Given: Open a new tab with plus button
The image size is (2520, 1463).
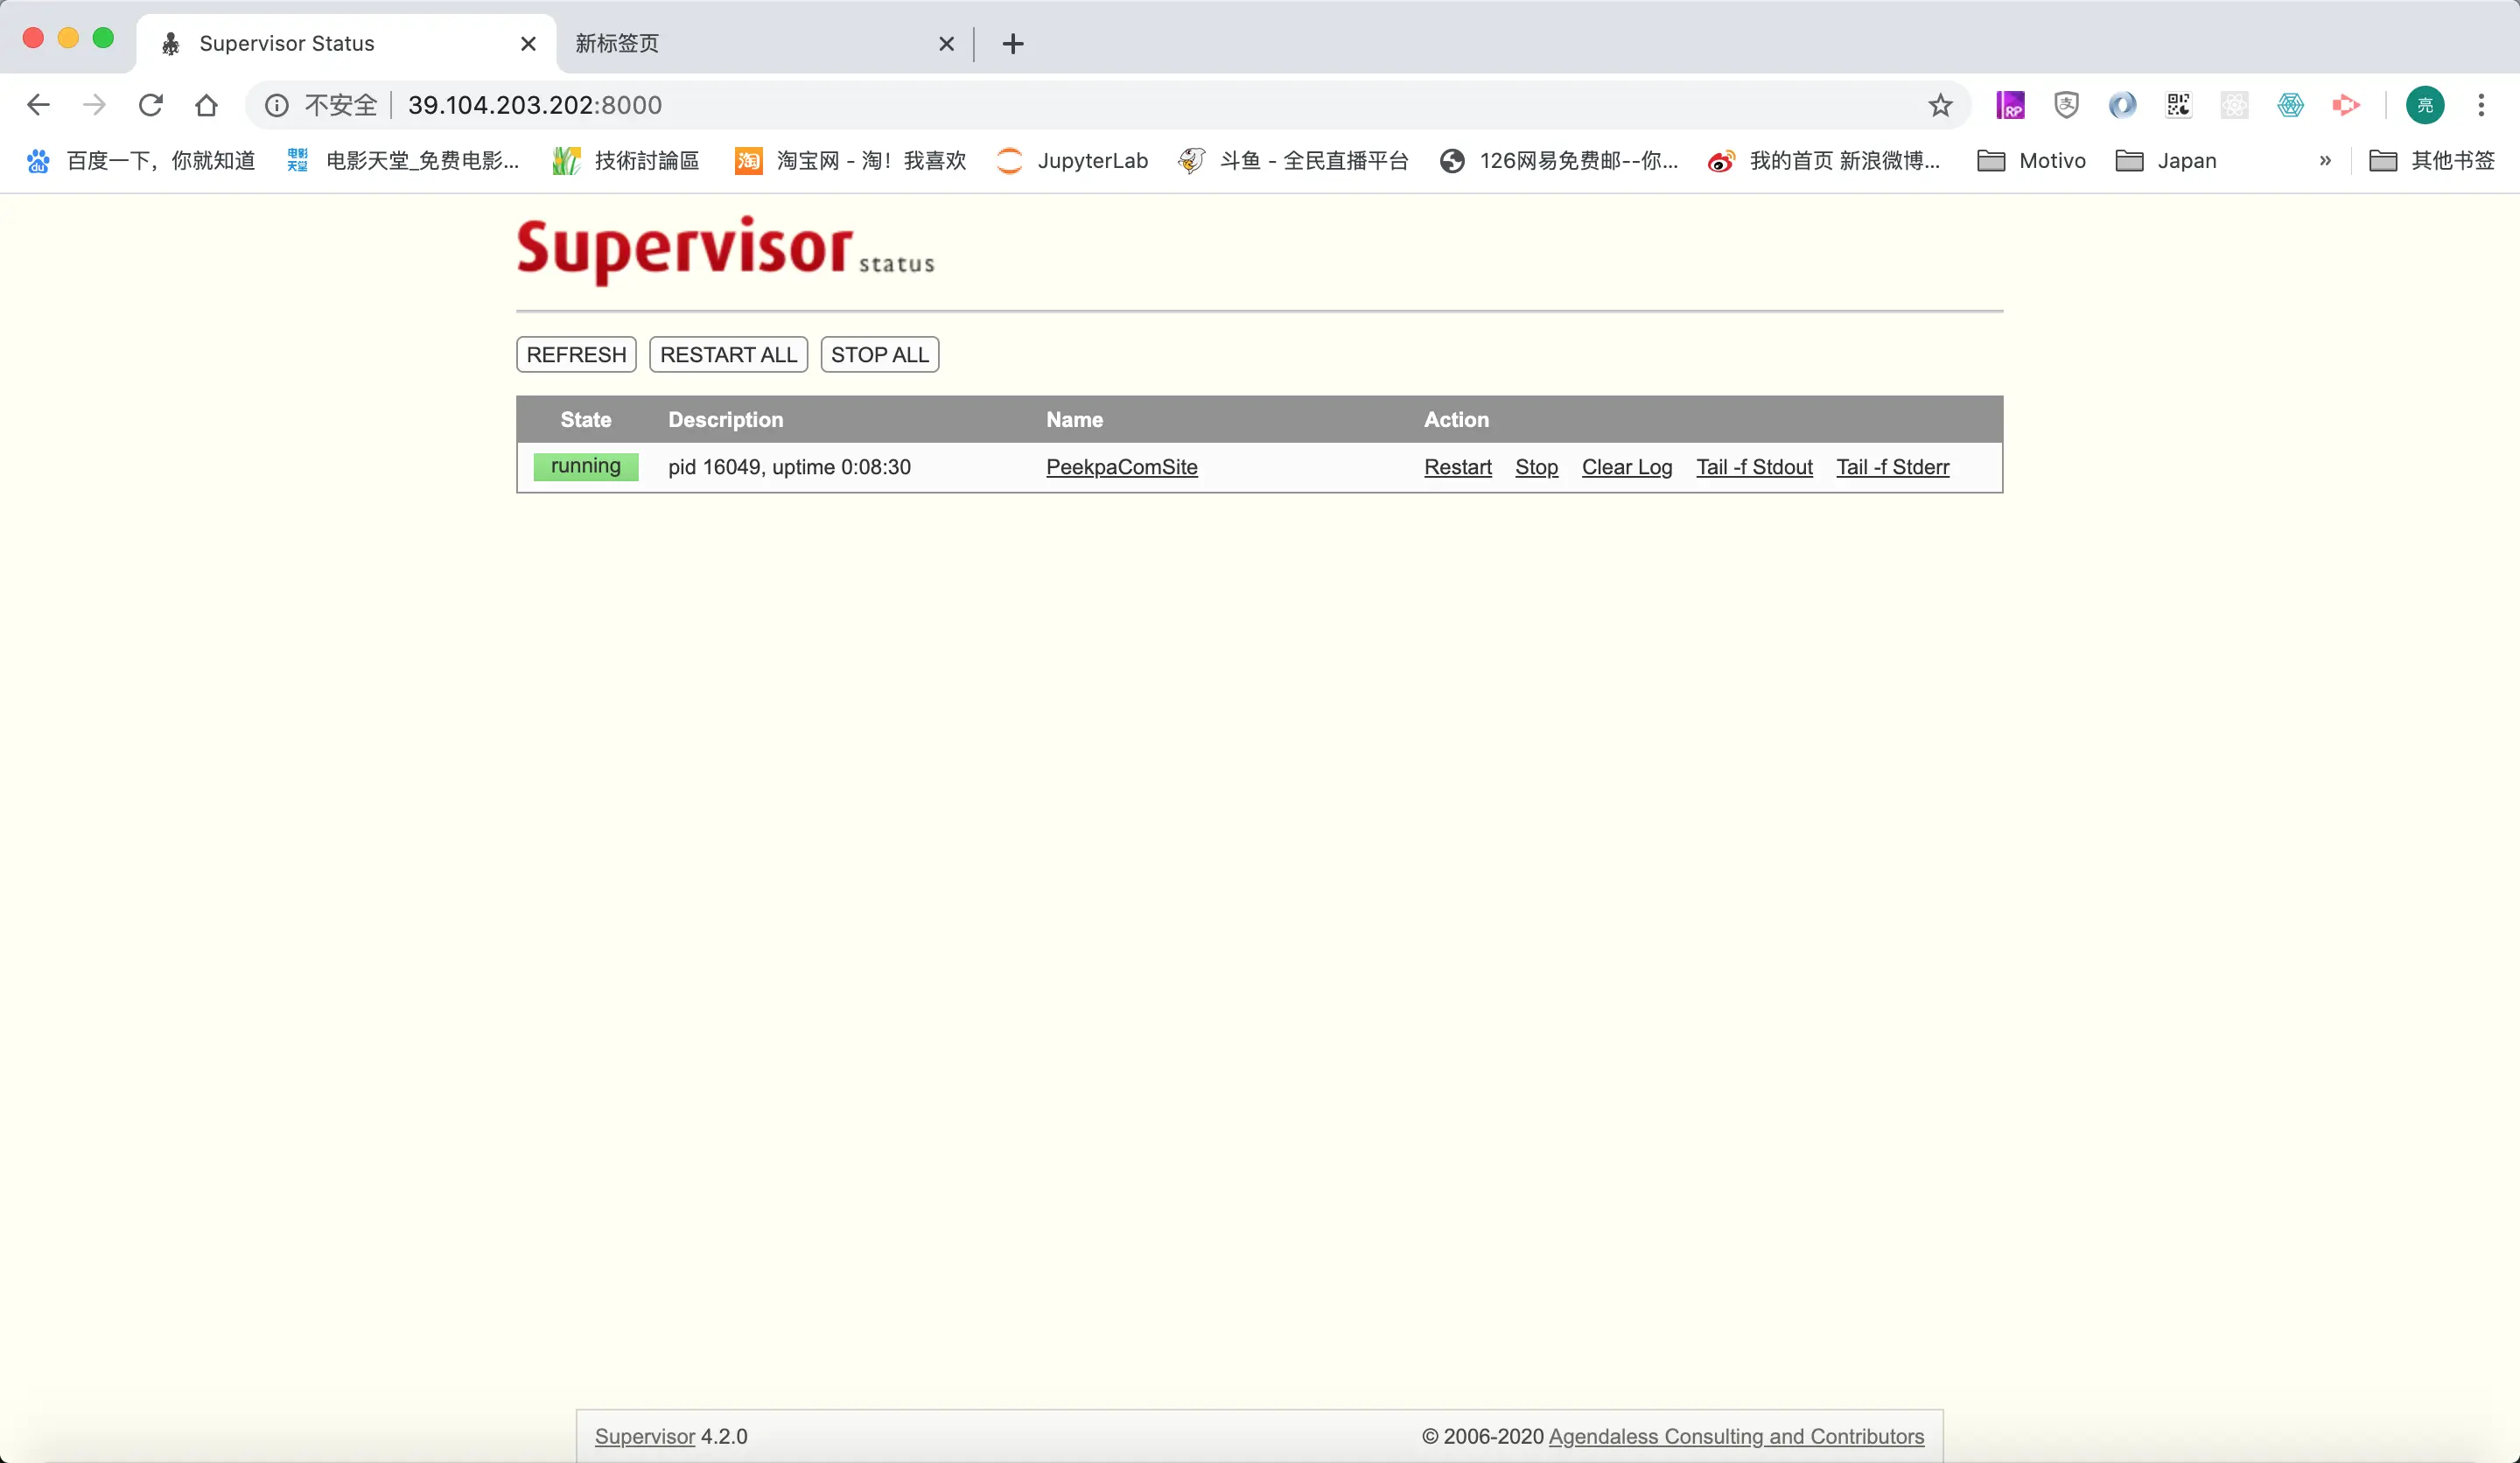Looking at the screenshot, I should 1013,44.
